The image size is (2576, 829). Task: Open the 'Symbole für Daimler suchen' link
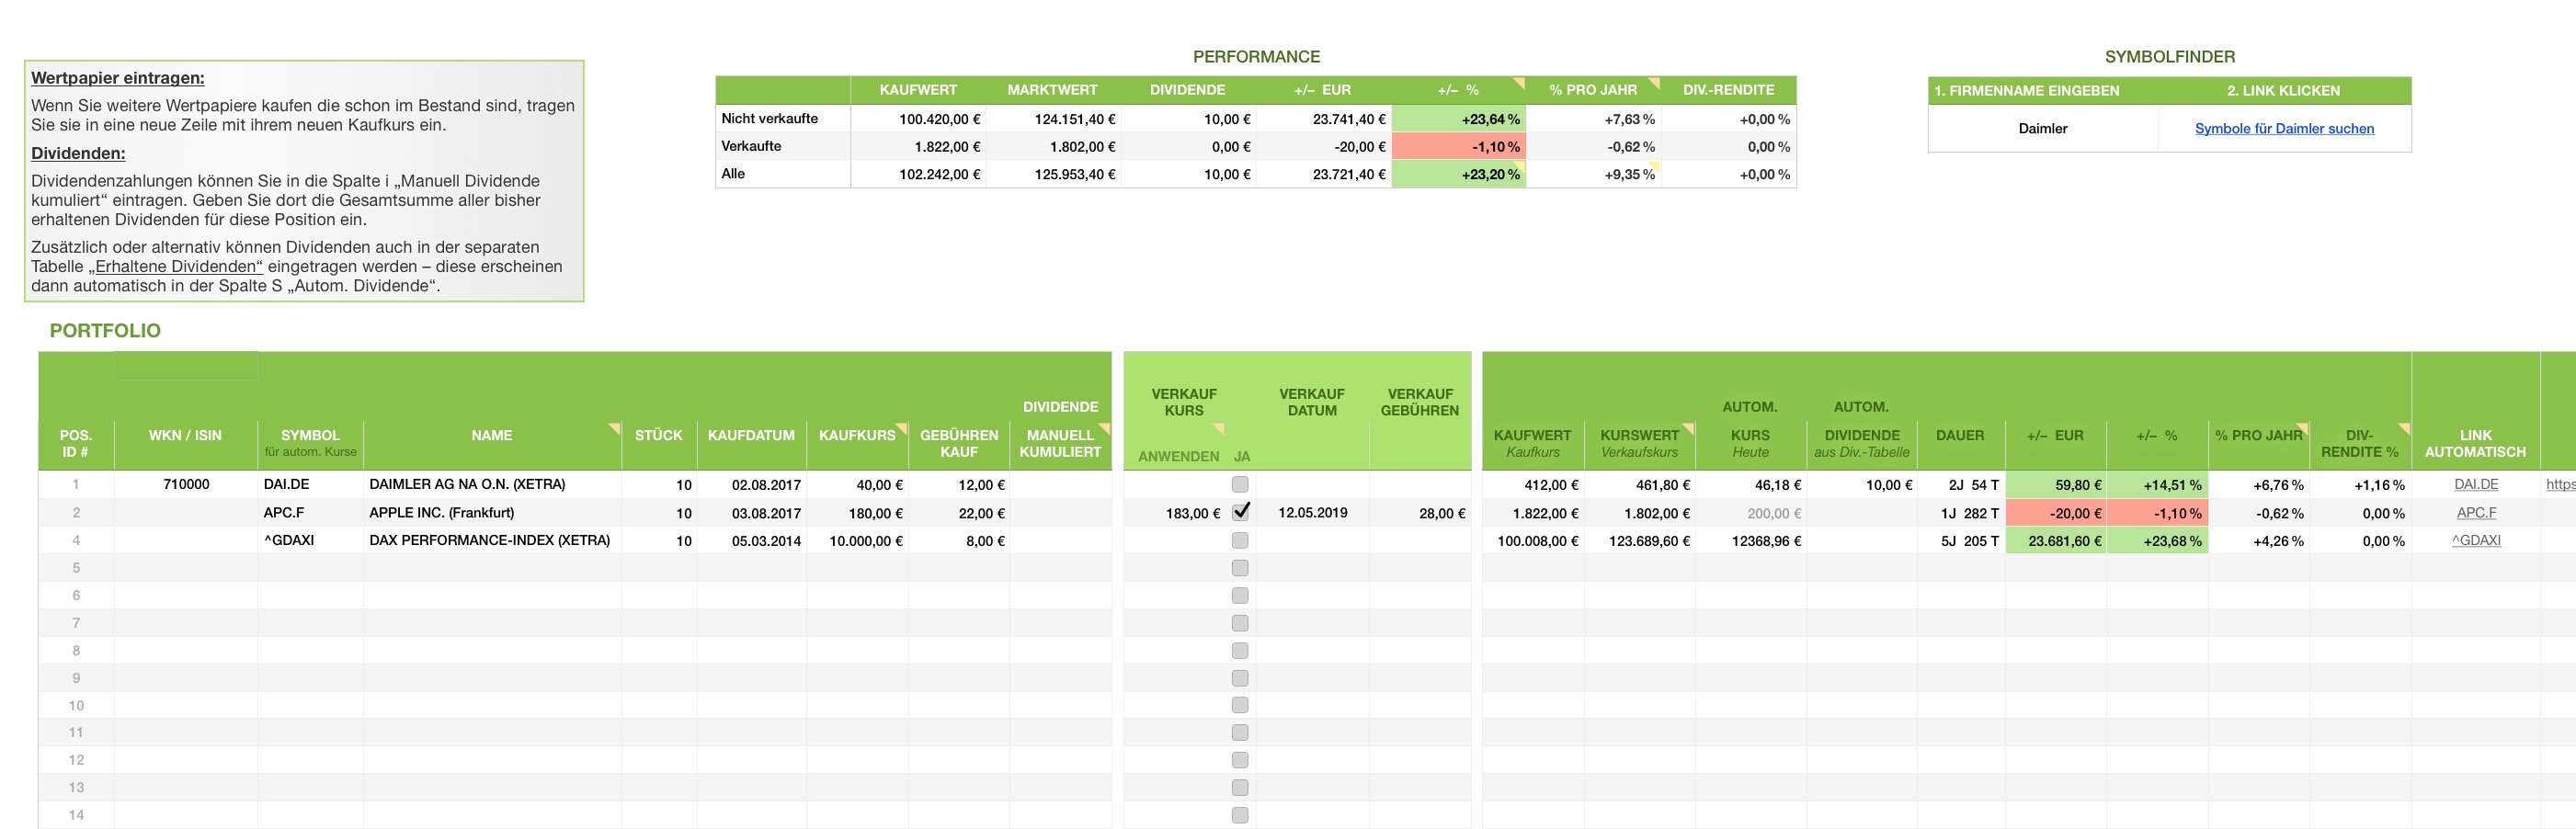(2284, 129)
